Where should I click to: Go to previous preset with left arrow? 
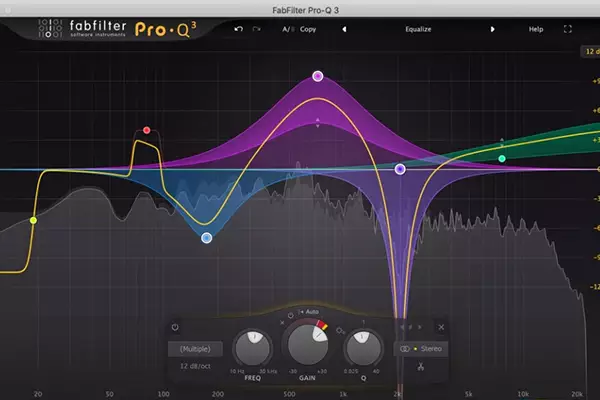click(x=344, y=29)
